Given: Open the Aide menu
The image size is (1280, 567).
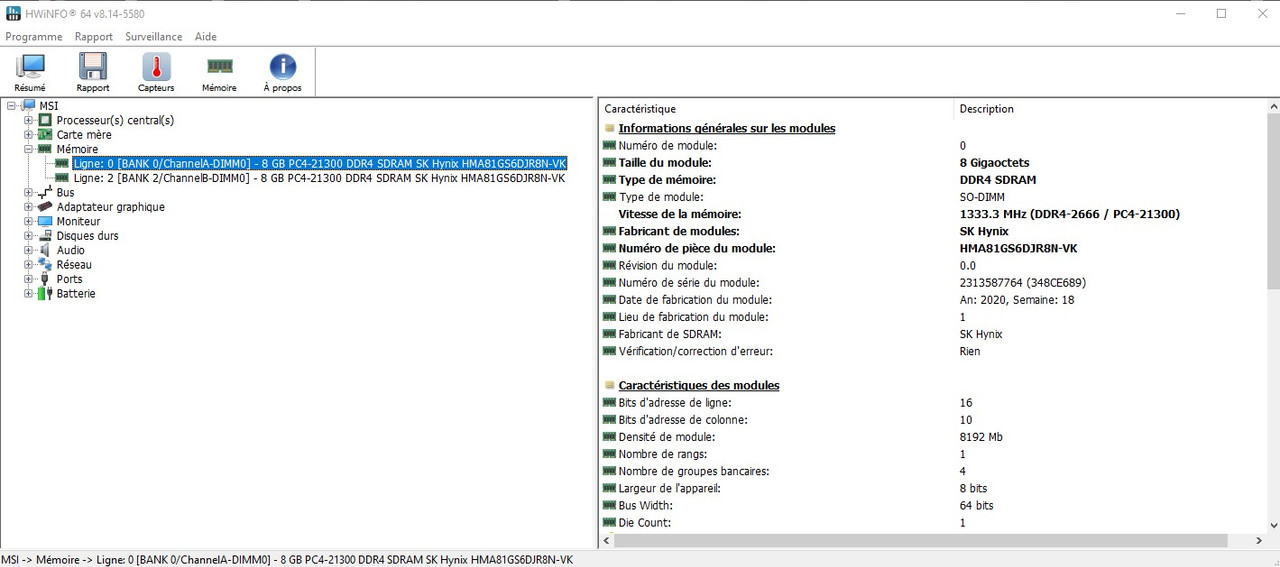Looking at the screenshot, I should point(206,37).
